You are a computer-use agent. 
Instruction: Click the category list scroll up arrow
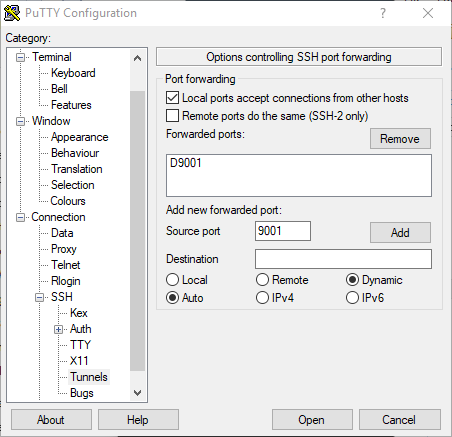tap(137, 58)
